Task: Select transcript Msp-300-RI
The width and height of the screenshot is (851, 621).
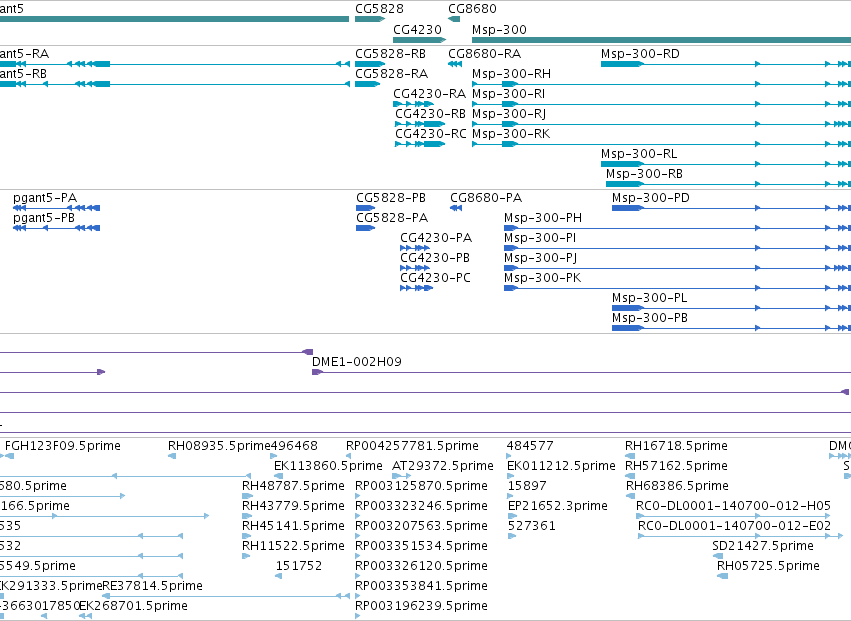Action: (x=509, y=94)
